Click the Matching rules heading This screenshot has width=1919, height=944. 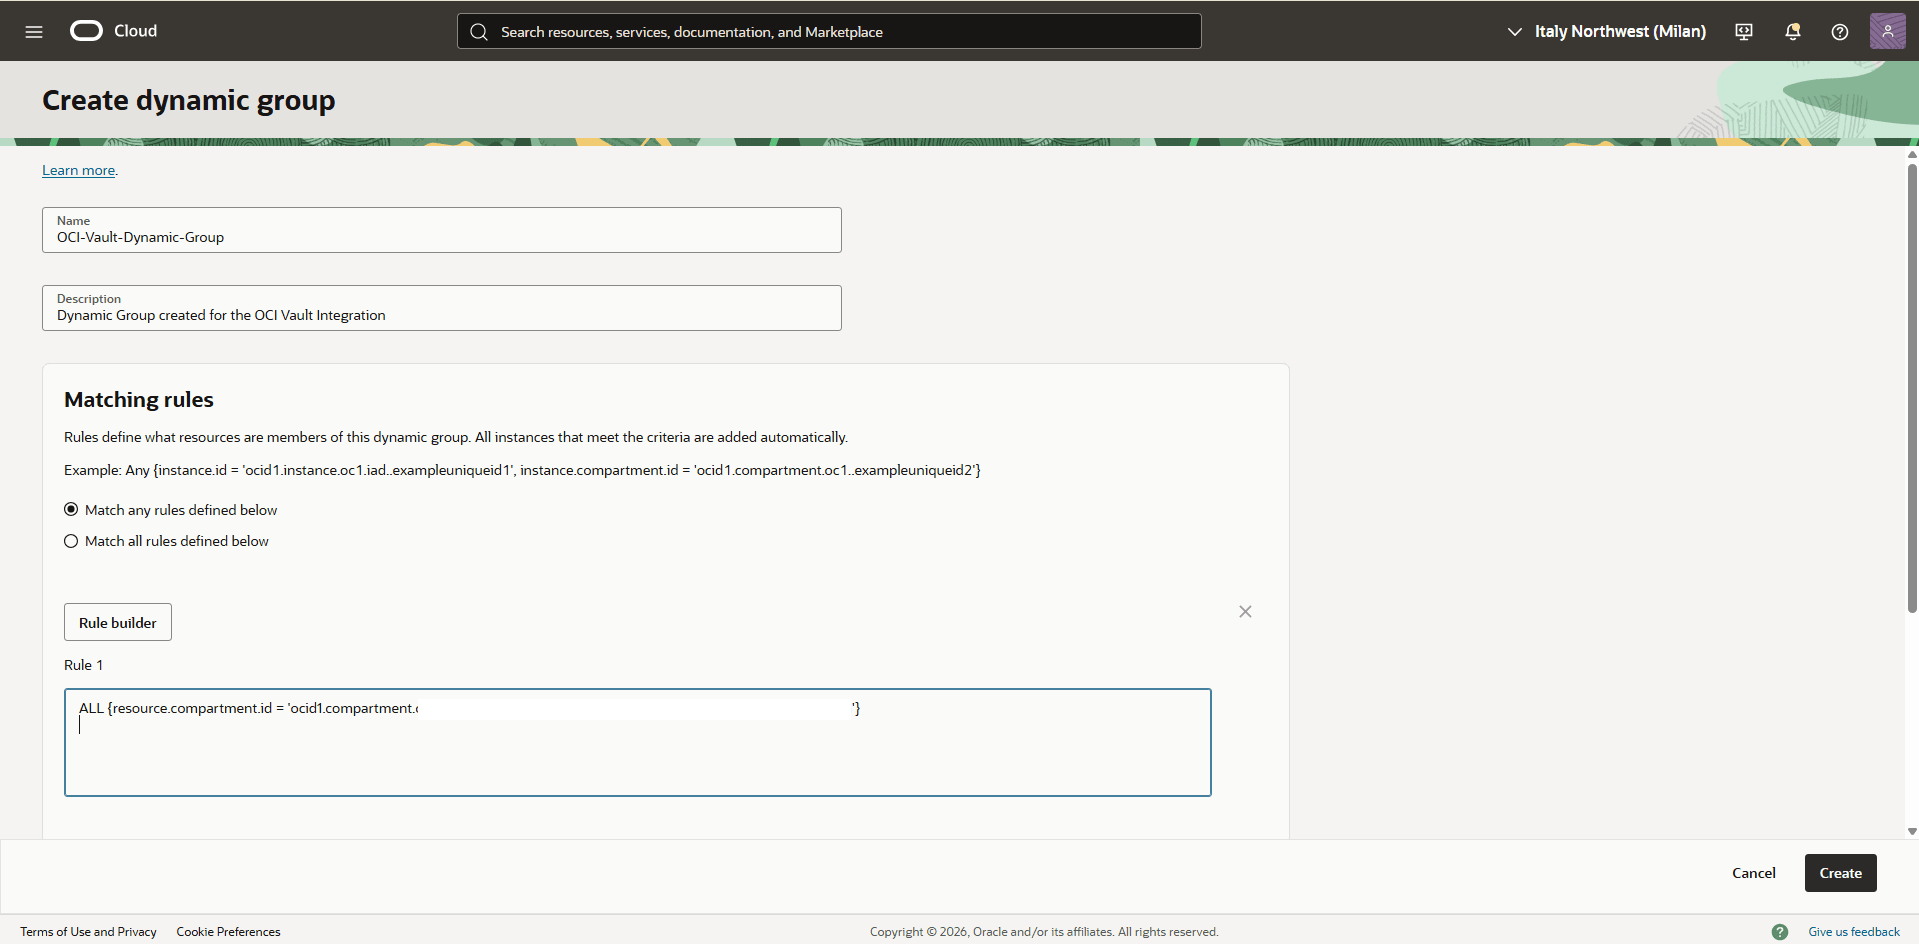tap(139, 400)
